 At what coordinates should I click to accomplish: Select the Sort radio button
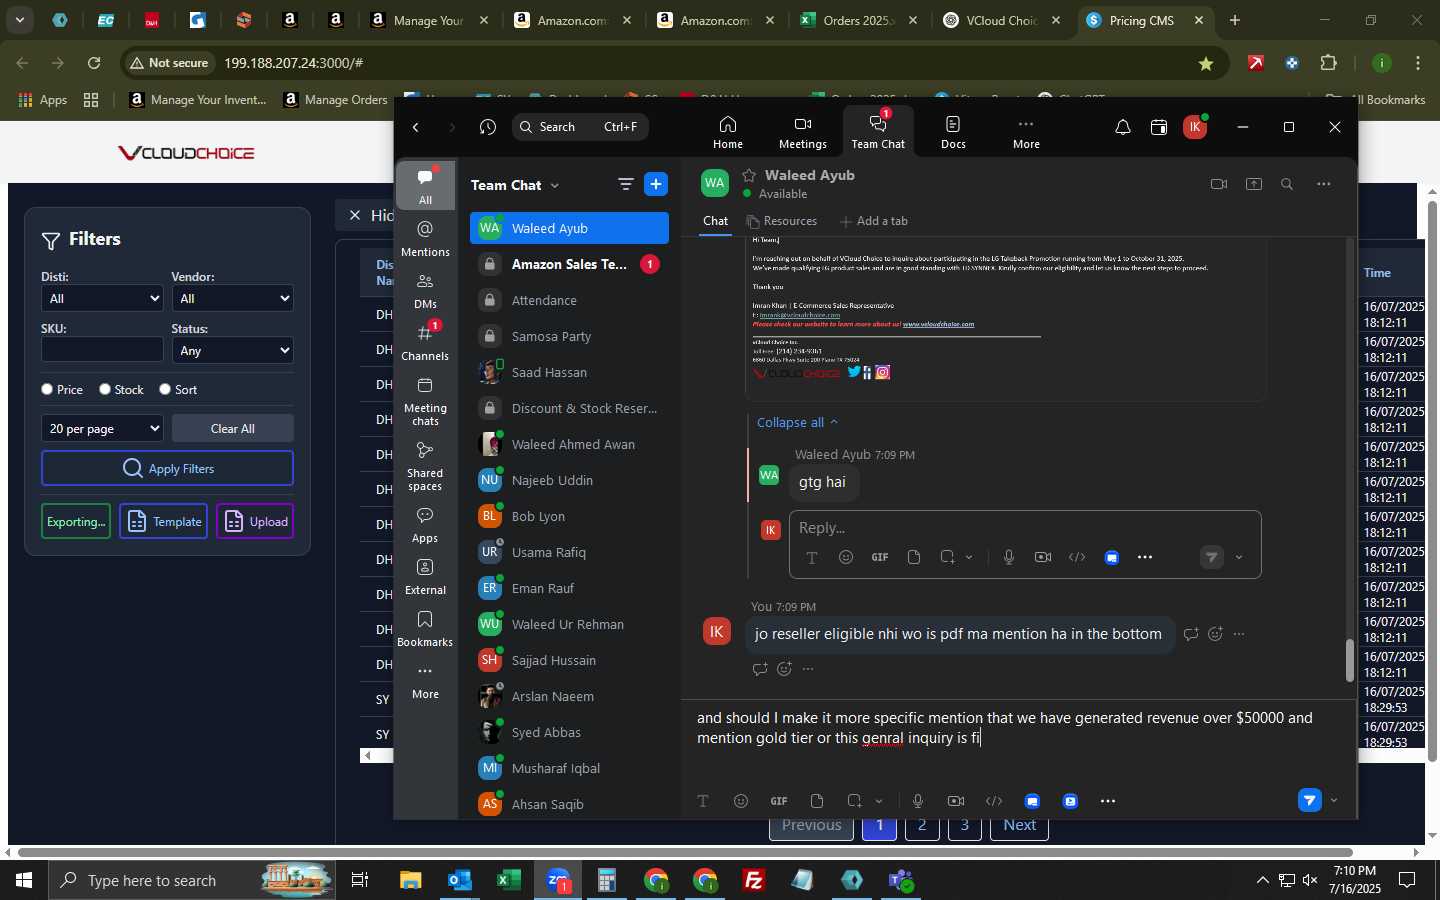pos(165,389)
